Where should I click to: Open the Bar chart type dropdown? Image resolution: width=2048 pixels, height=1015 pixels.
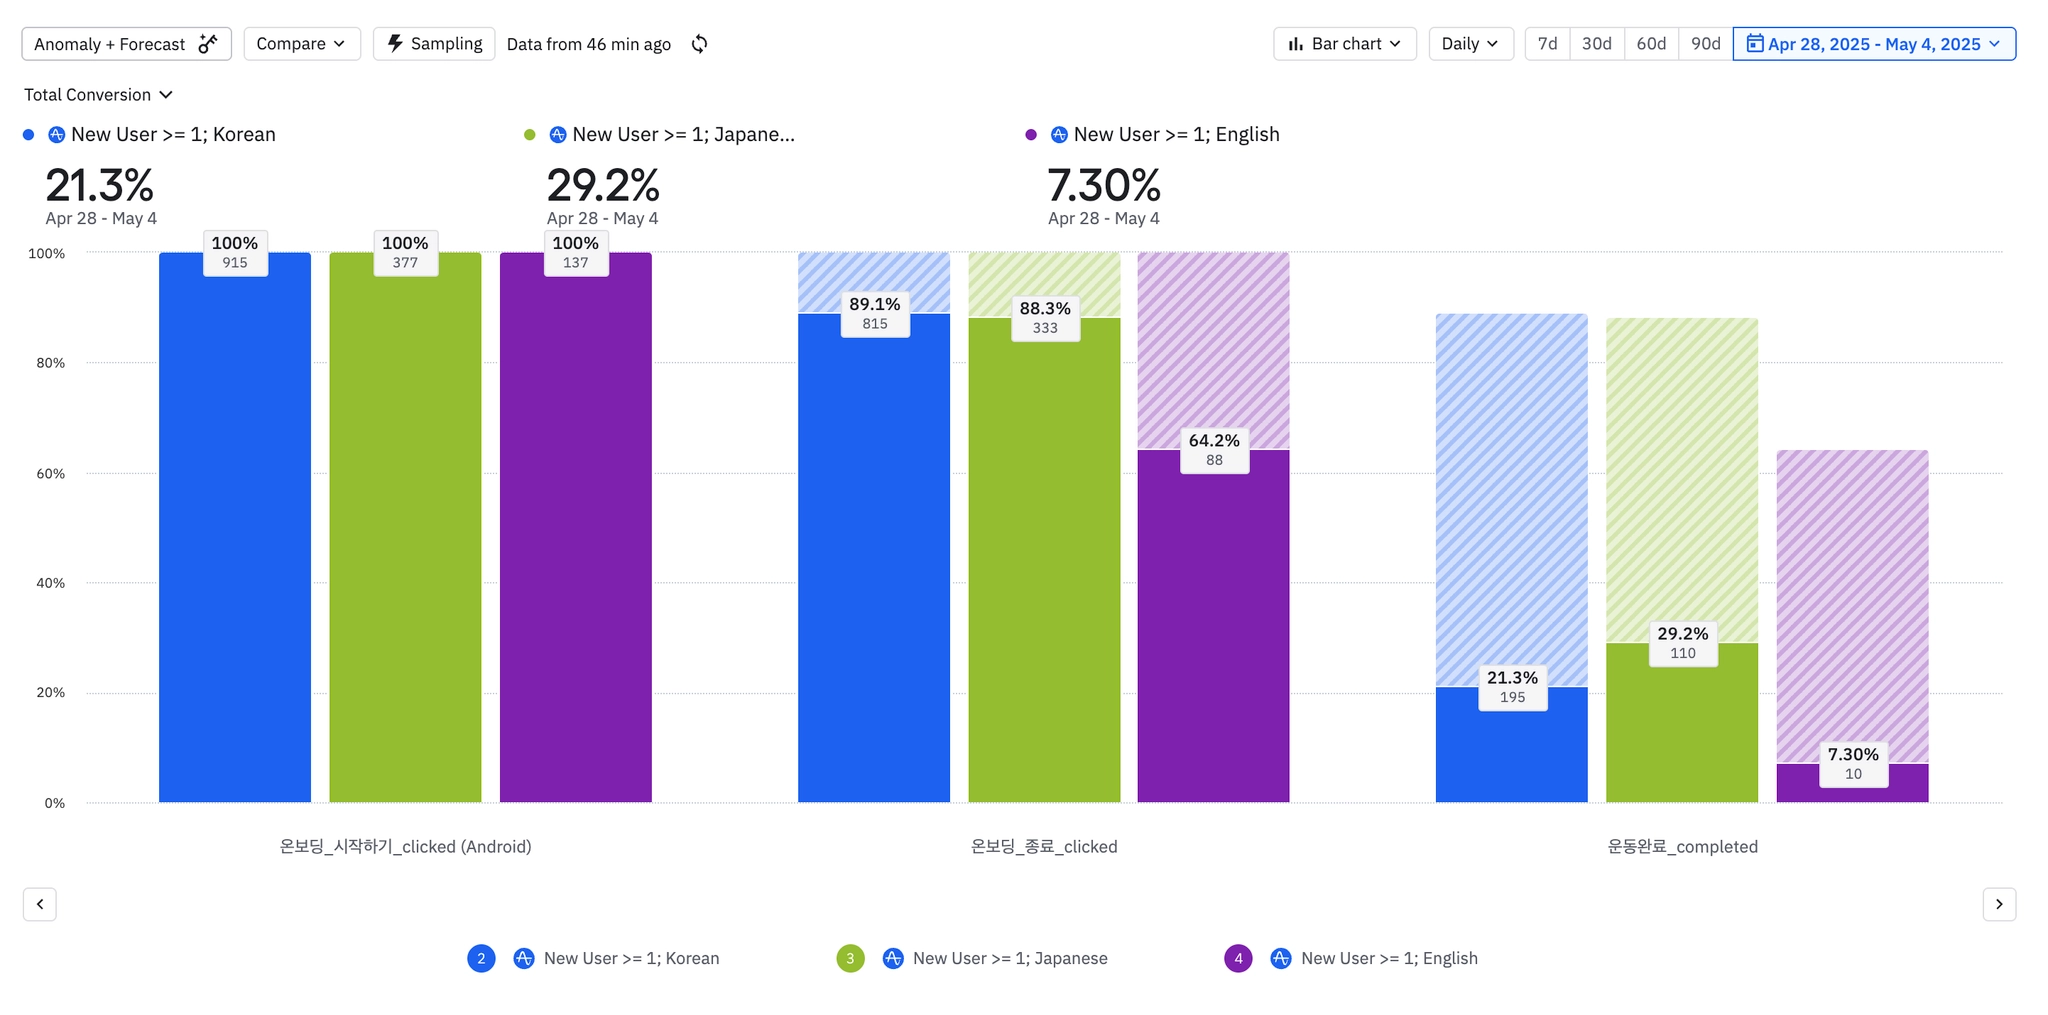(x=1344, y=44)
